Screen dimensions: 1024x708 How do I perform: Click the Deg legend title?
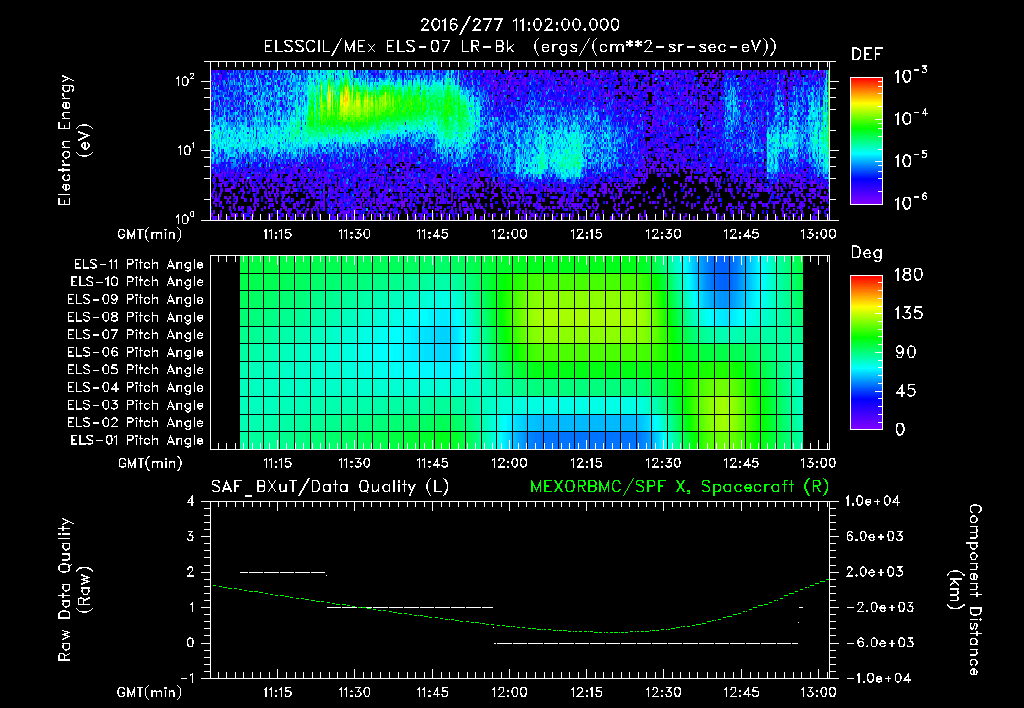click(866, 253)
